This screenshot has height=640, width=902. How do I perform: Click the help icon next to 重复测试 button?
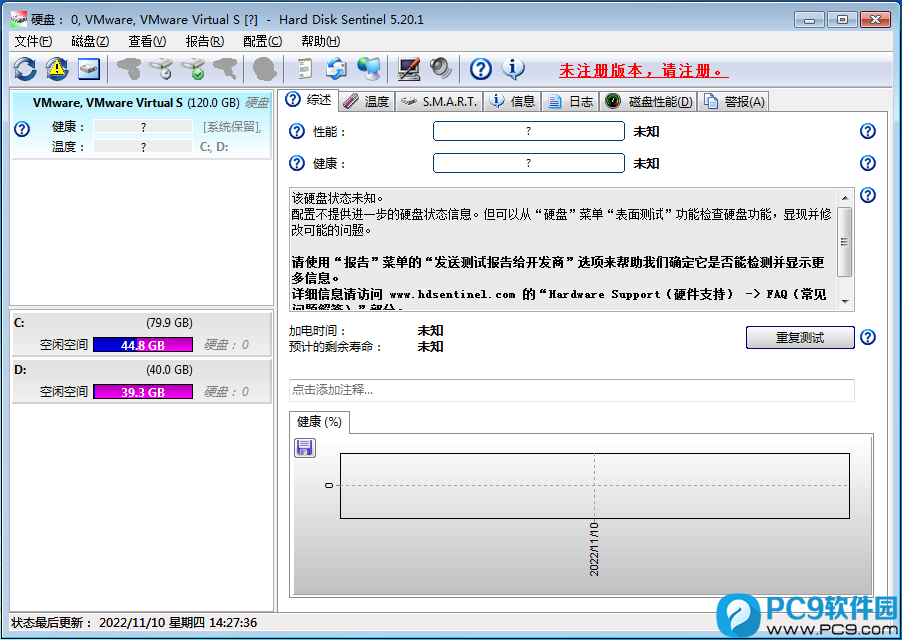(867, 337)
